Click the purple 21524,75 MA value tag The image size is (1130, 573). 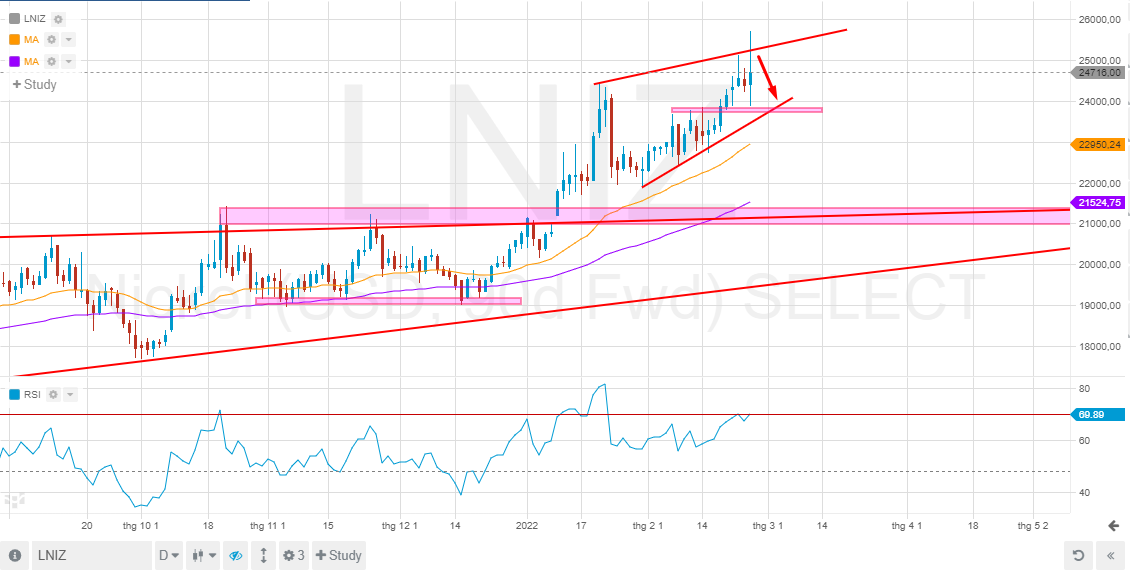pyautogui.click(x=1098, y=203)
